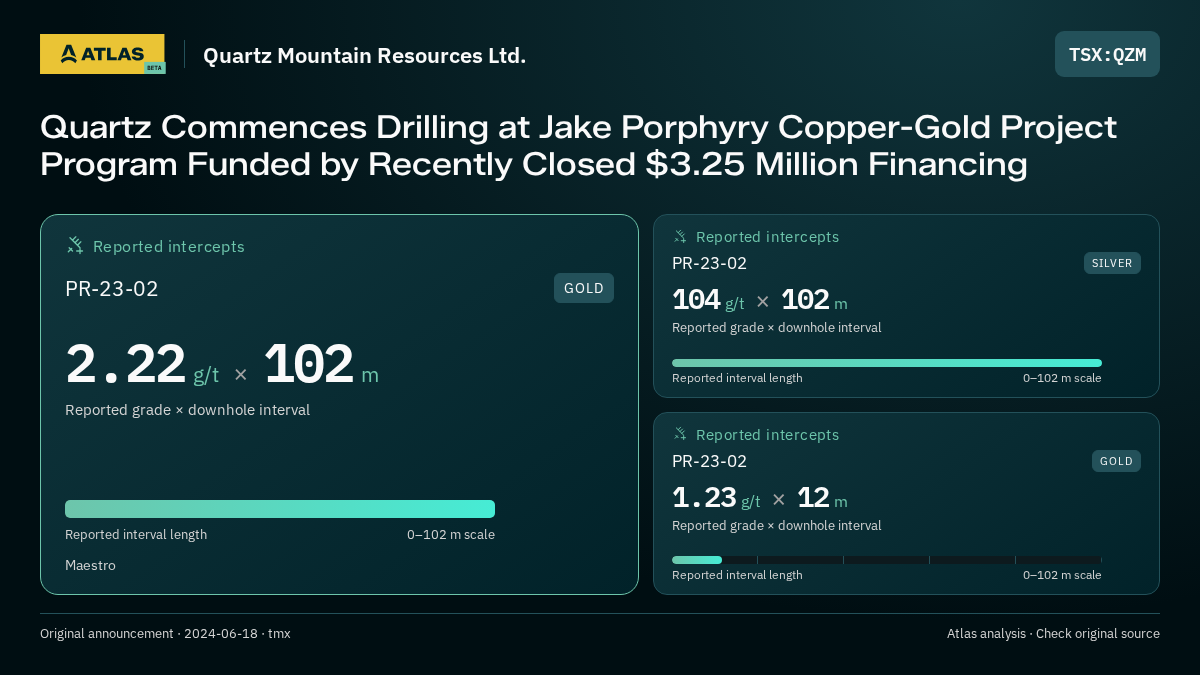Click the '12' metre interval value
Image resolution: width=1200 pixels, height=675 pixels.
tap(813, 498)
